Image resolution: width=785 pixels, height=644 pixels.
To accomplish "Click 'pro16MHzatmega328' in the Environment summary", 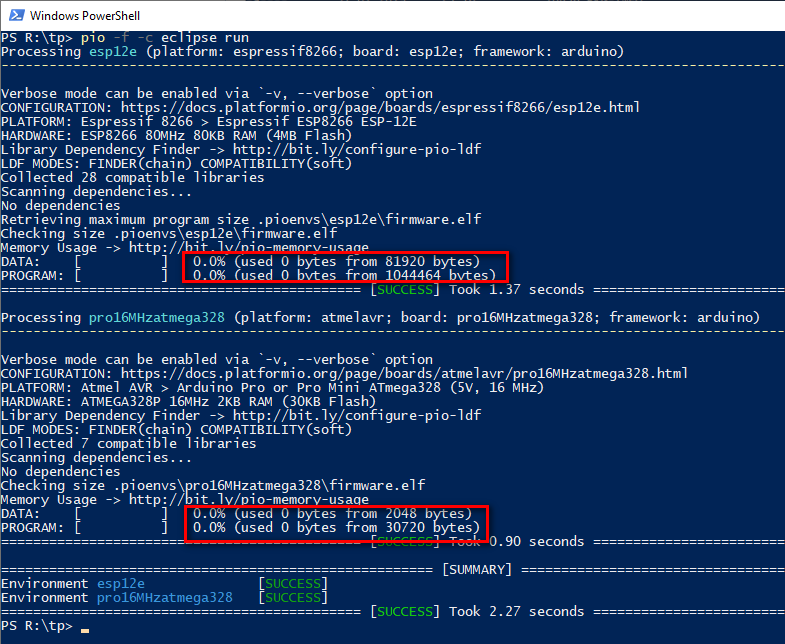I will coord(165,598).
